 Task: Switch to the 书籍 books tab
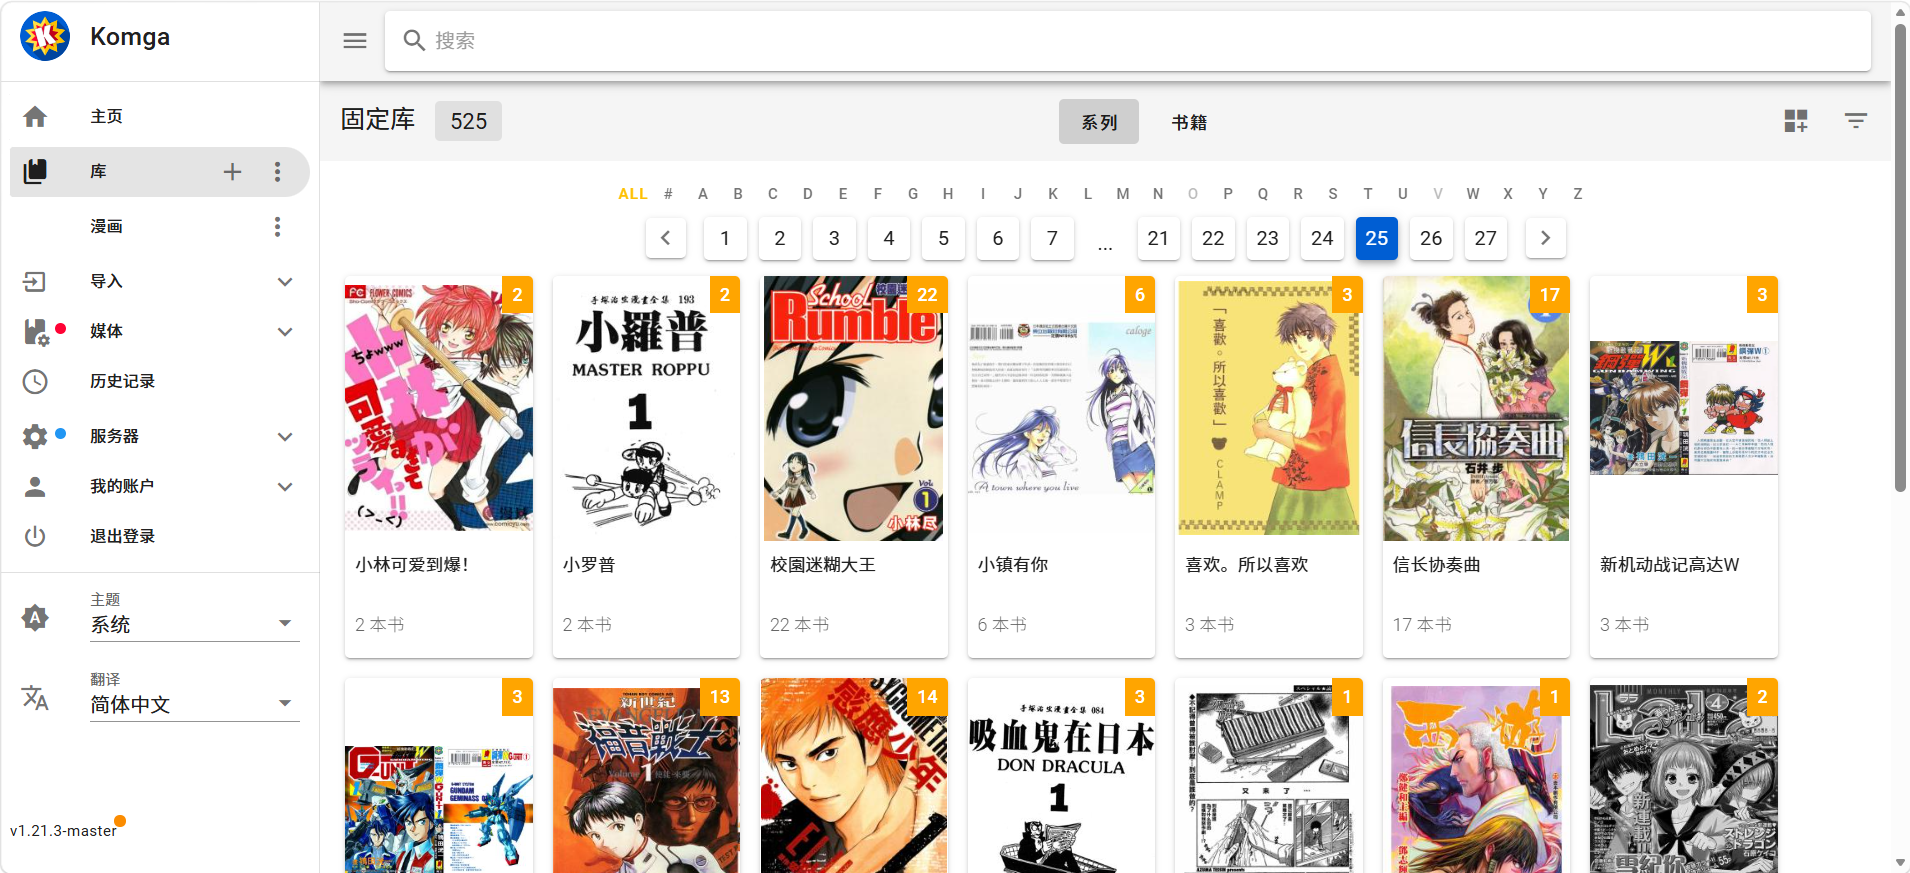point(1189,122)
